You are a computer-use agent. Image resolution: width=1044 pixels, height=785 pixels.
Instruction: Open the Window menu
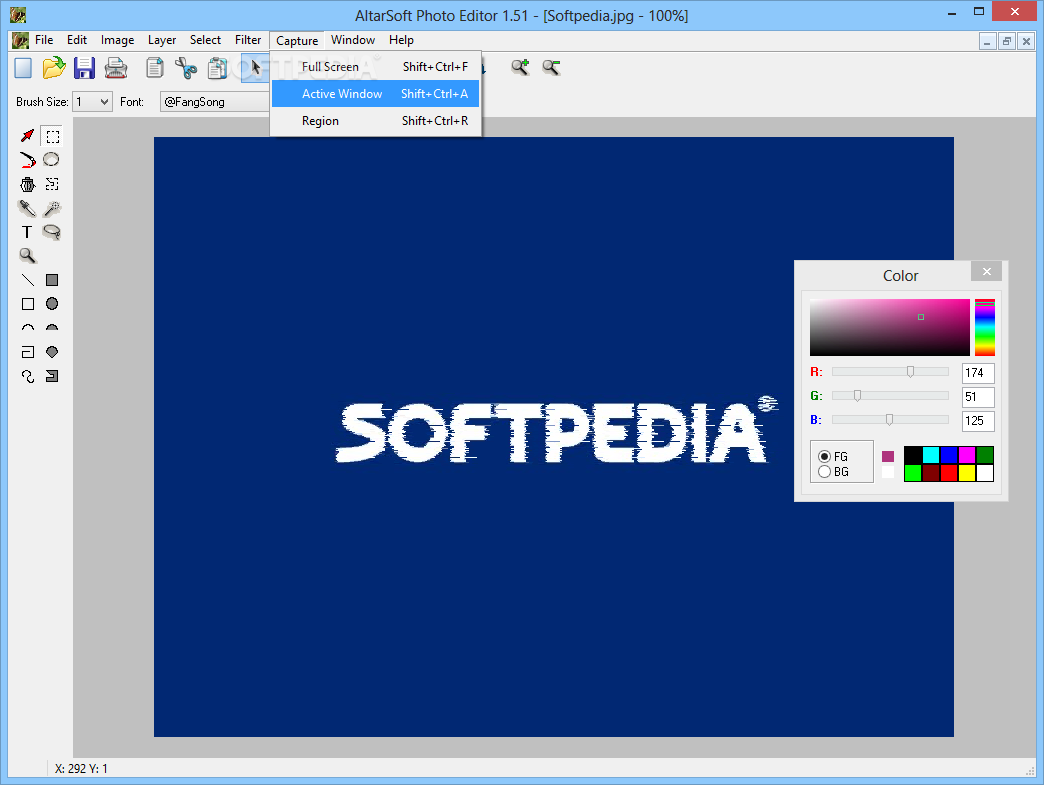click(353, 40)
